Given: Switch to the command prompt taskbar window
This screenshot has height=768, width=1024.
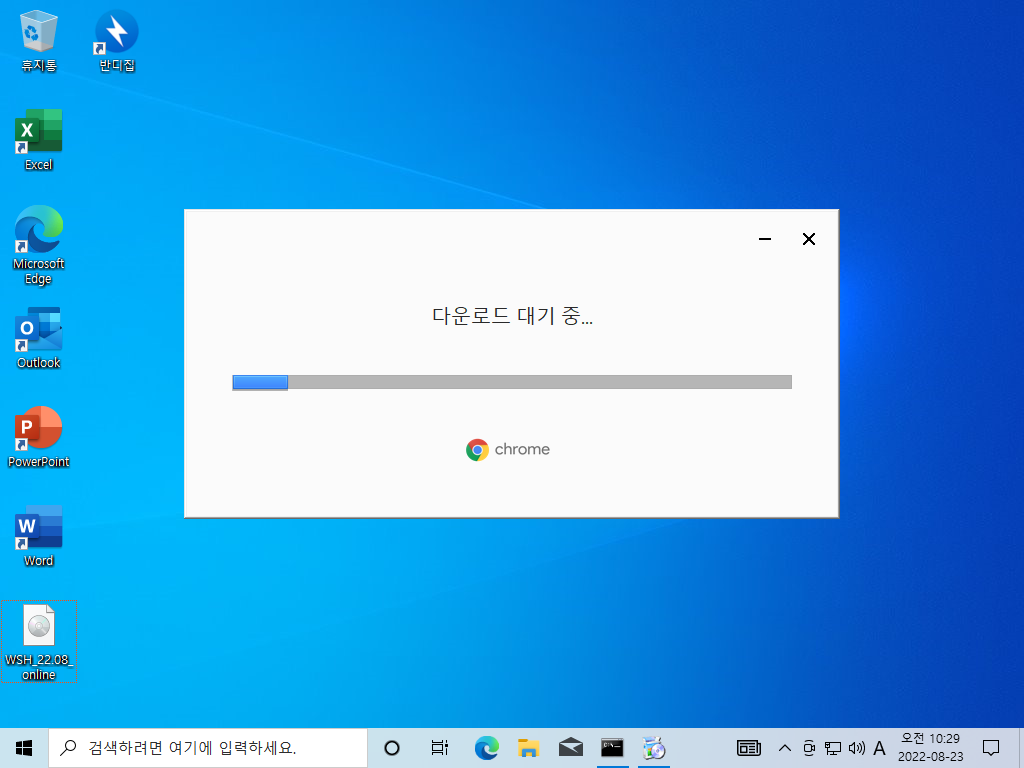Looking at the screenshot, I should [613, 748].
